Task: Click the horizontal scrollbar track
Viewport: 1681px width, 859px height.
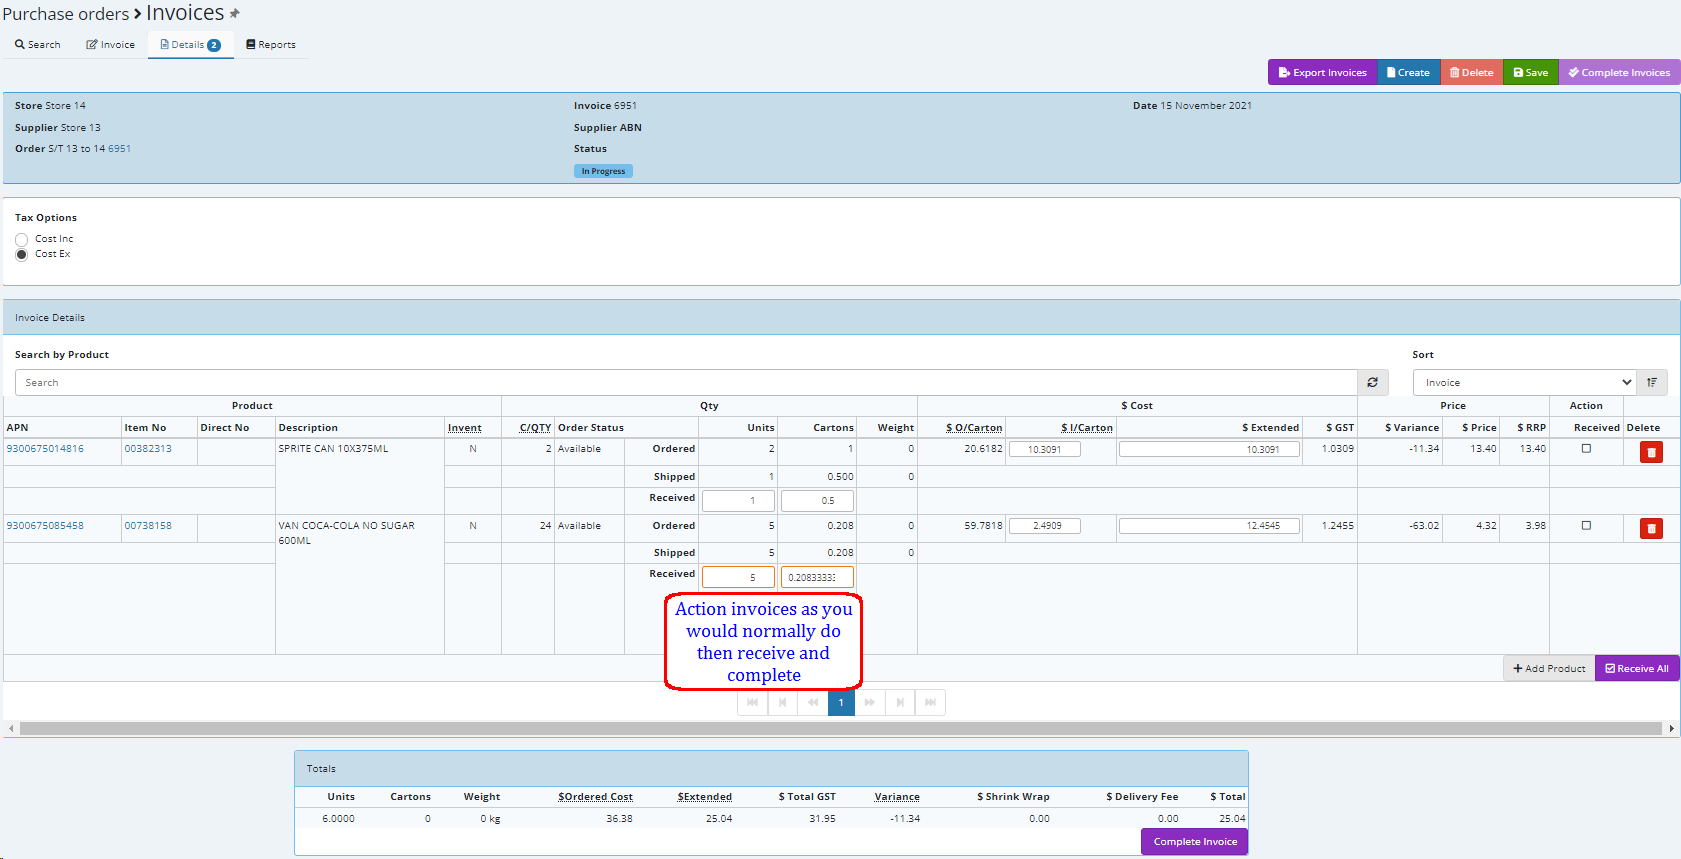Action: pyautogui.click(x=841, y=729)
